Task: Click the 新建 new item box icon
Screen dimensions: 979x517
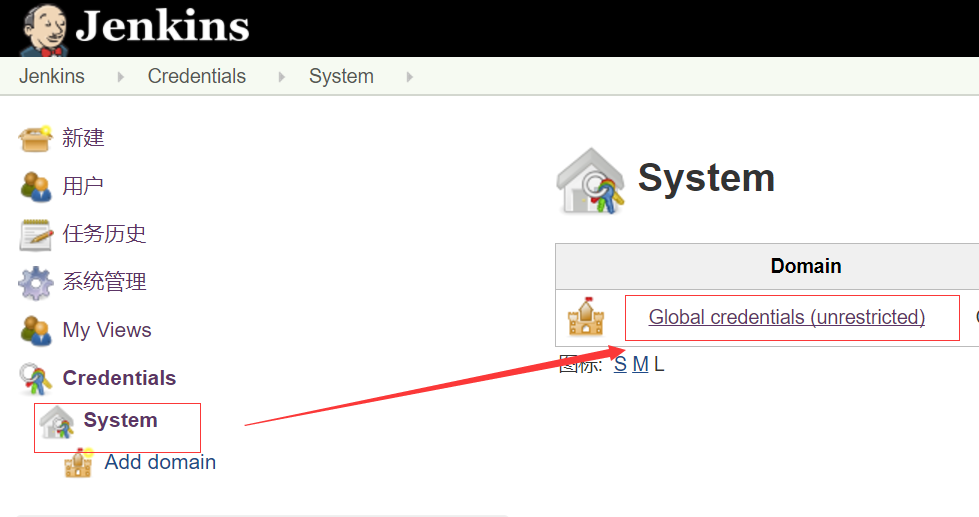Action: (36, 138)
